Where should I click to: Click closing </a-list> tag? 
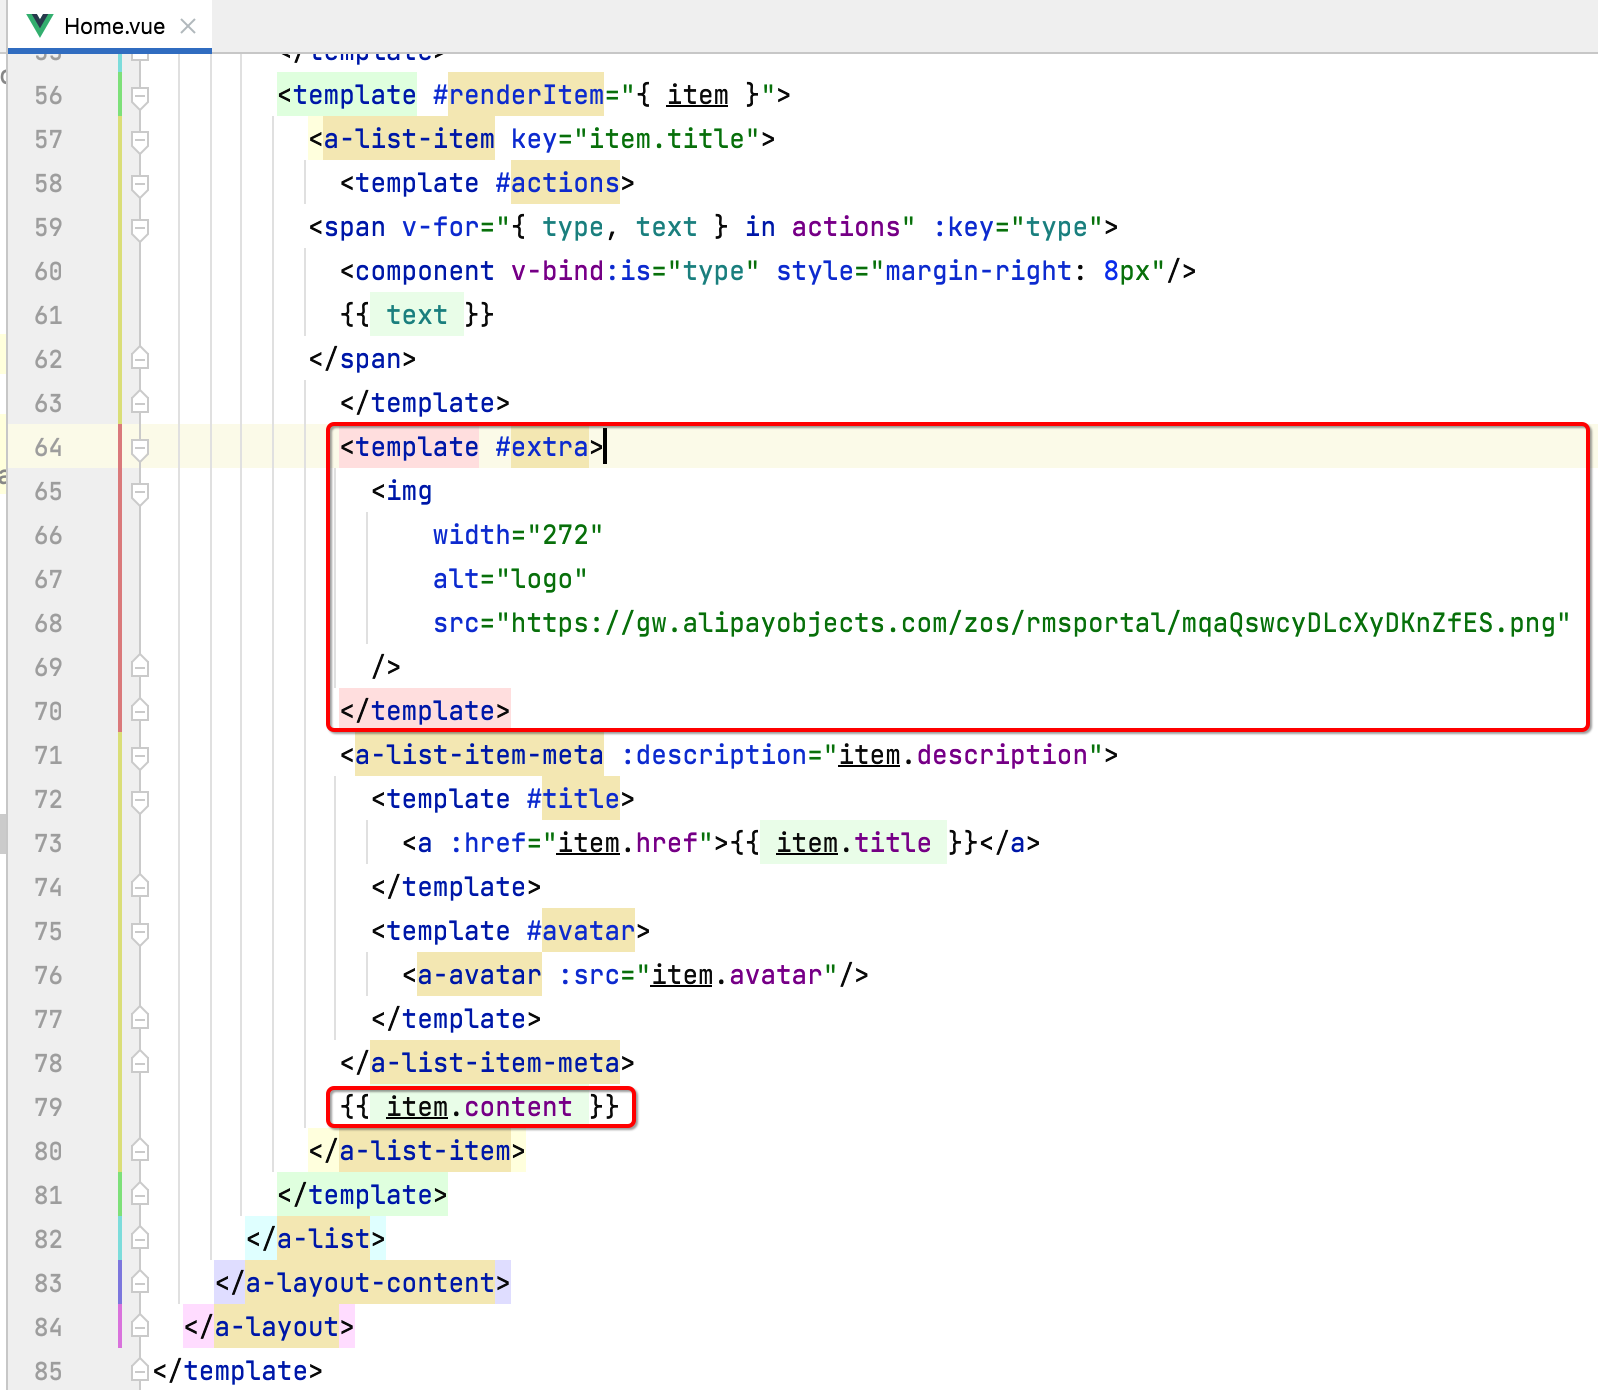click(x=315, y=1239)
